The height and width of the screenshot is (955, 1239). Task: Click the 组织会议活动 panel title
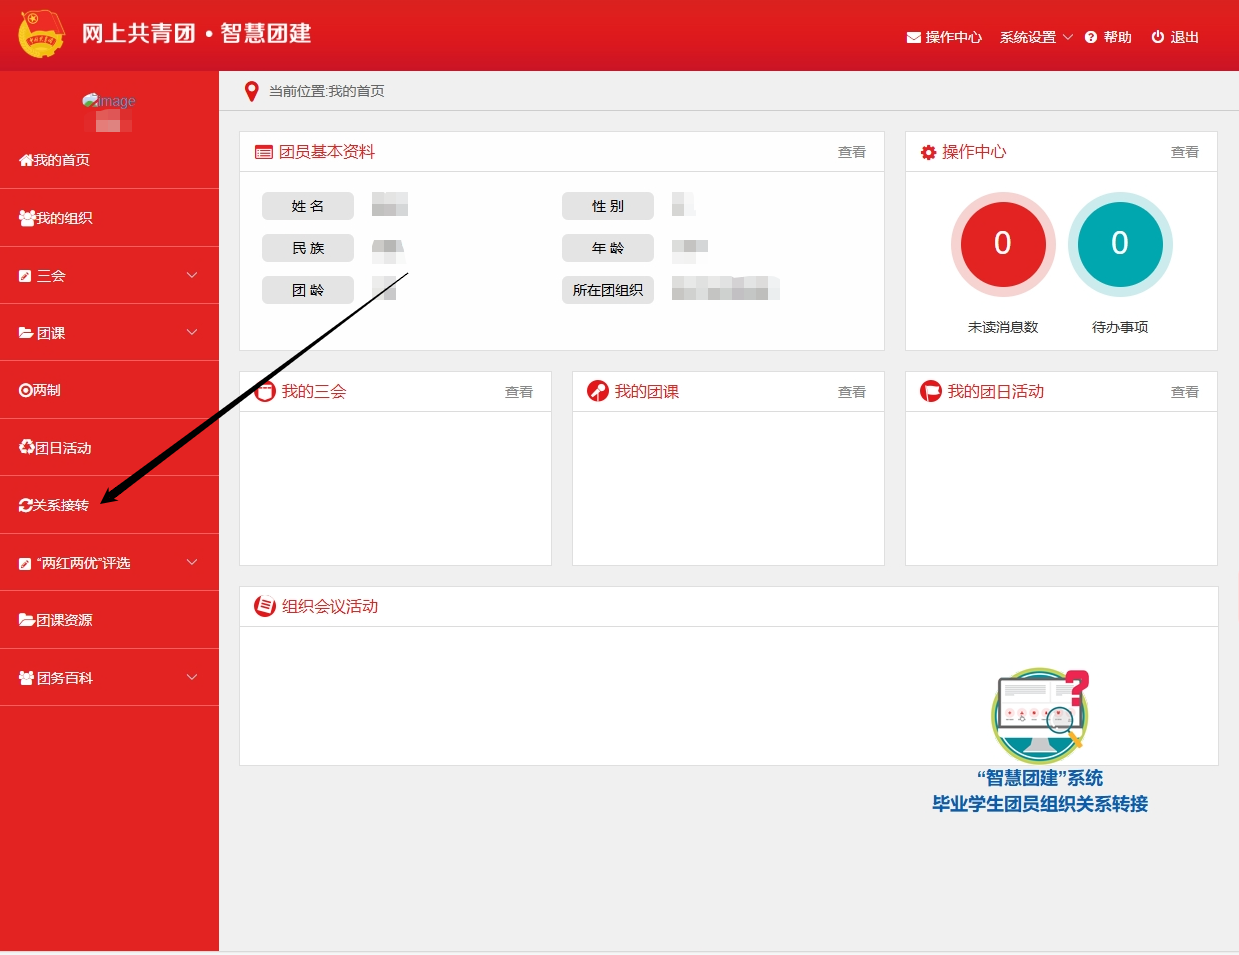click(x=330, y=606)
